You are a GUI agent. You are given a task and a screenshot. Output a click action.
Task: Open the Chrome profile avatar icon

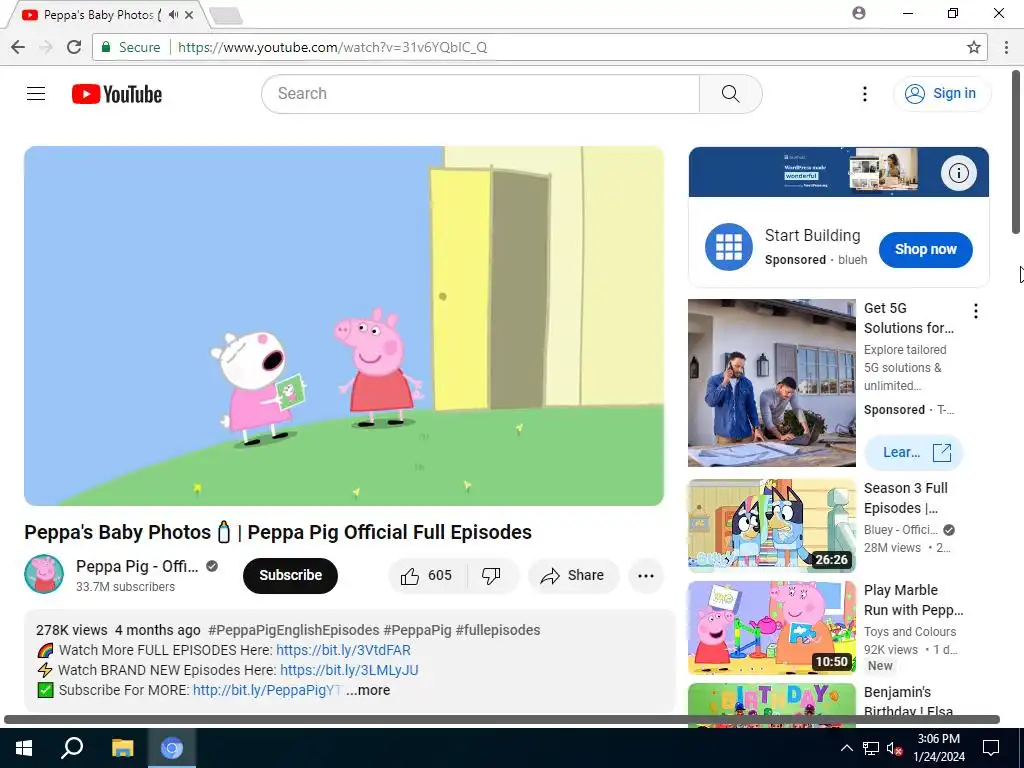point(859,13)
